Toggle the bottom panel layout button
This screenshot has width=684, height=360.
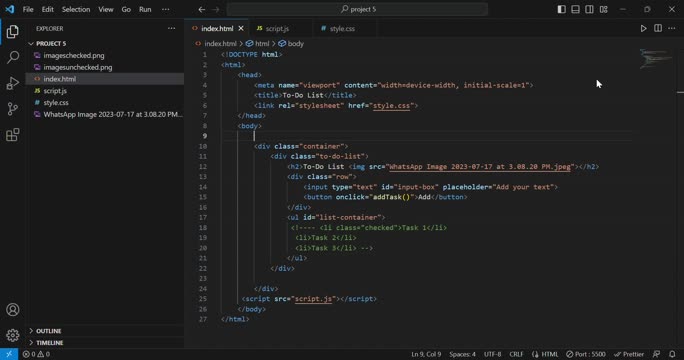tap(575, 9)
